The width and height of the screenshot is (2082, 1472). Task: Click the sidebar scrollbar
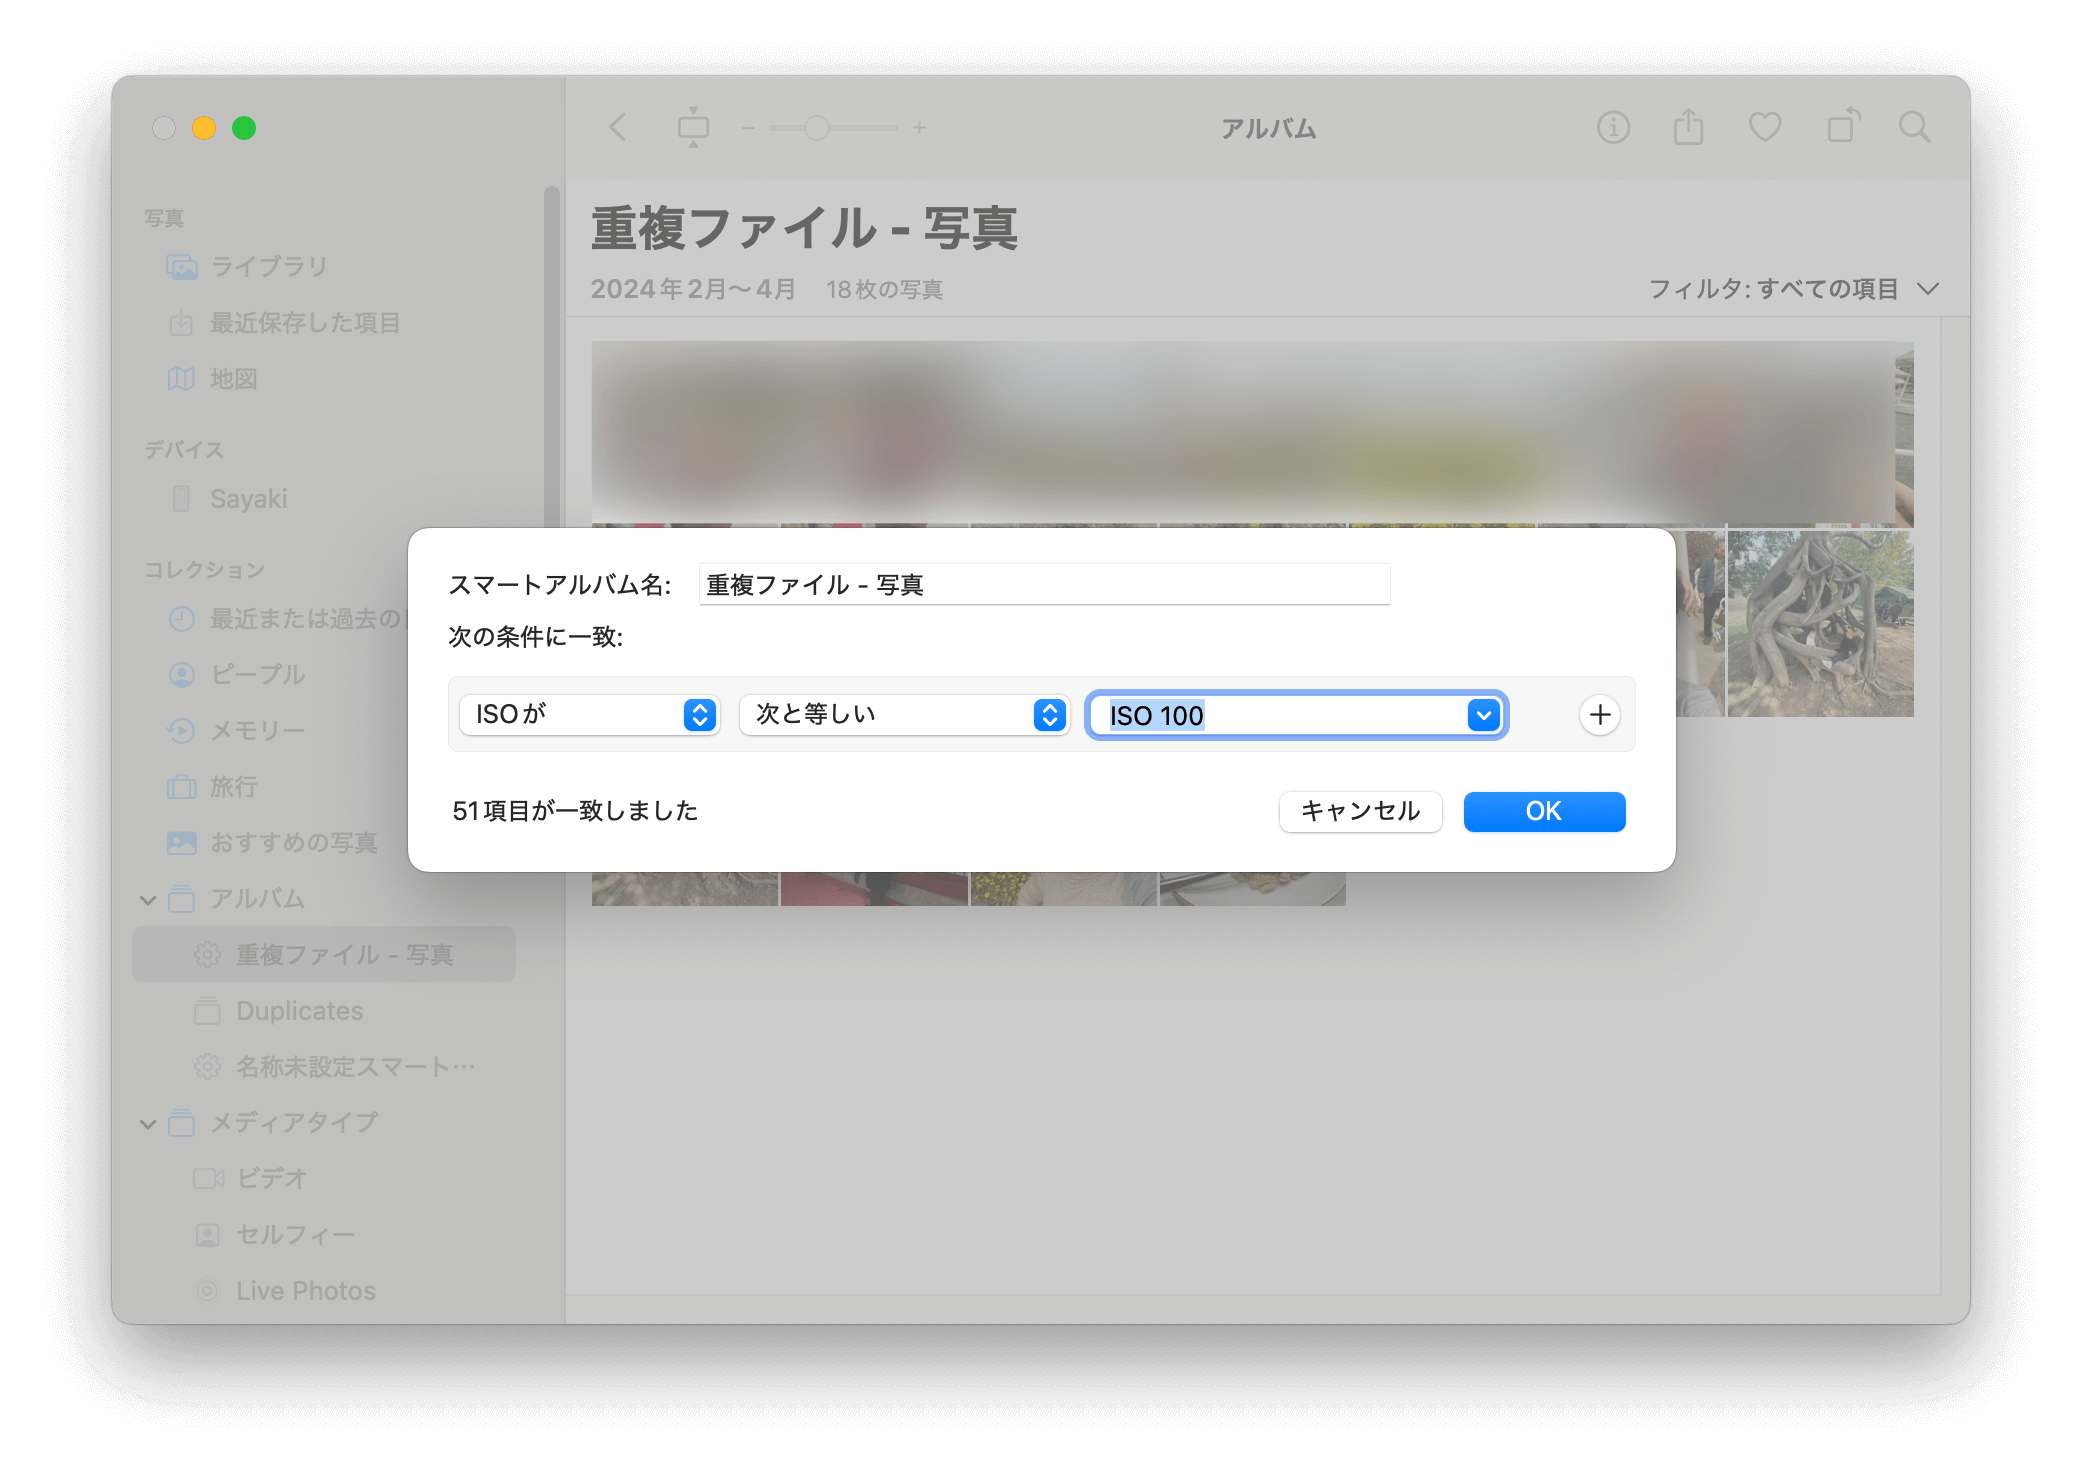click(x=551, y=355)
